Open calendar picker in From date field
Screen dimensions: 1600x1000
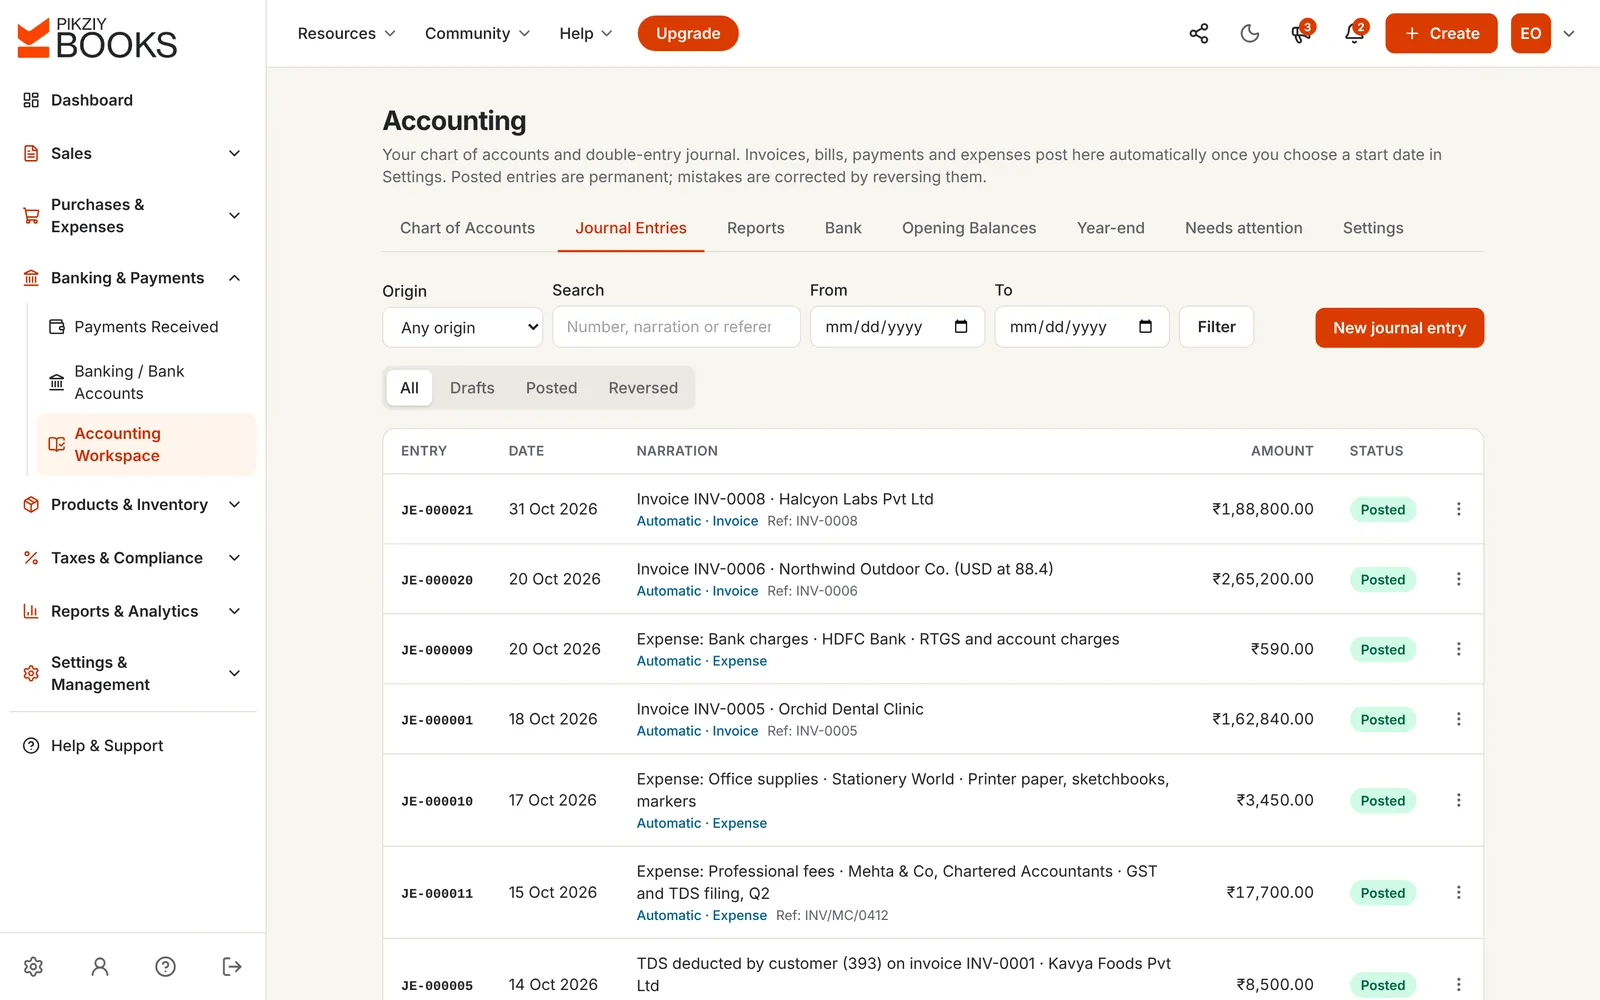point(961,327)
